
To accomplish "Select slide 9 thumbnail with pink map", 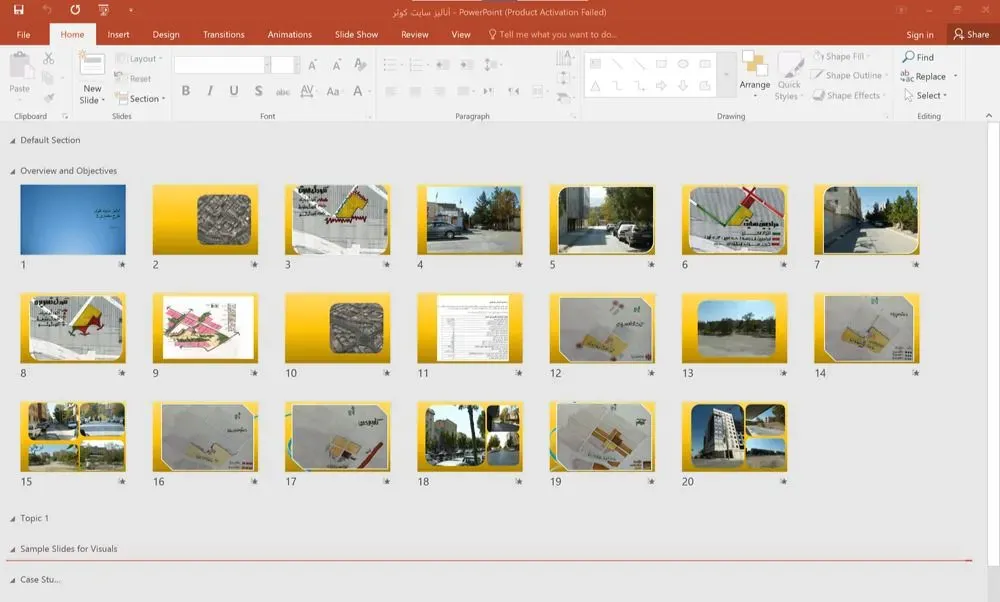I will click(x=205, y=328).
